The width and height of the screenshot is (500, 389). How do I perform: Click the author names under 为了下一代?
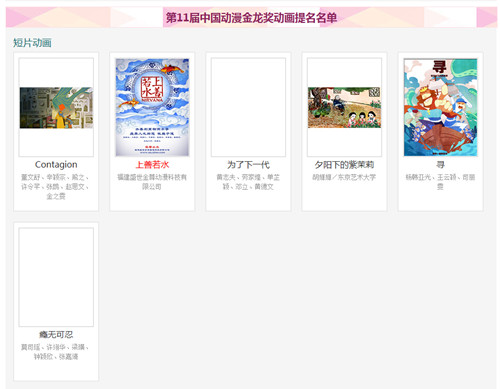248,182
